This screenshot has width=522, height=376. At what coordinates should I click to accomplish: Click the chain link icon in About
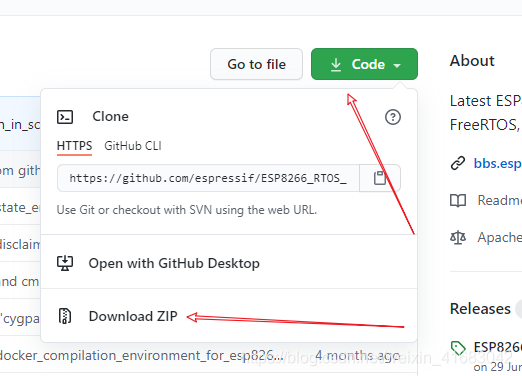tap(458, 163)
